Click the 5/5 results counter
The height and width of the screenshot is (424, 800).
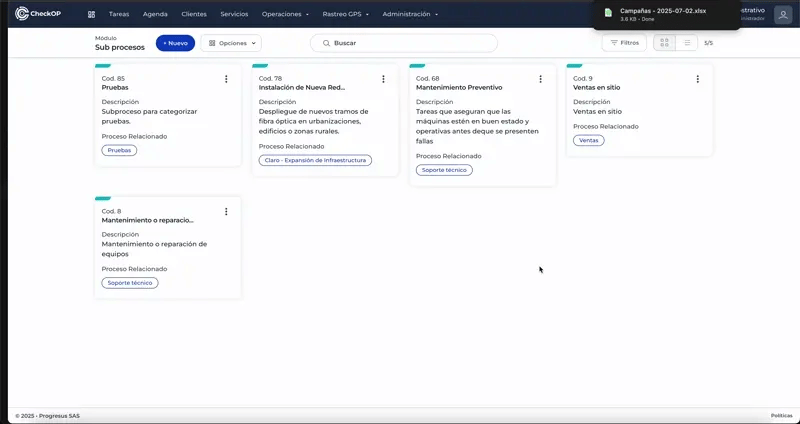coord(708,43)
